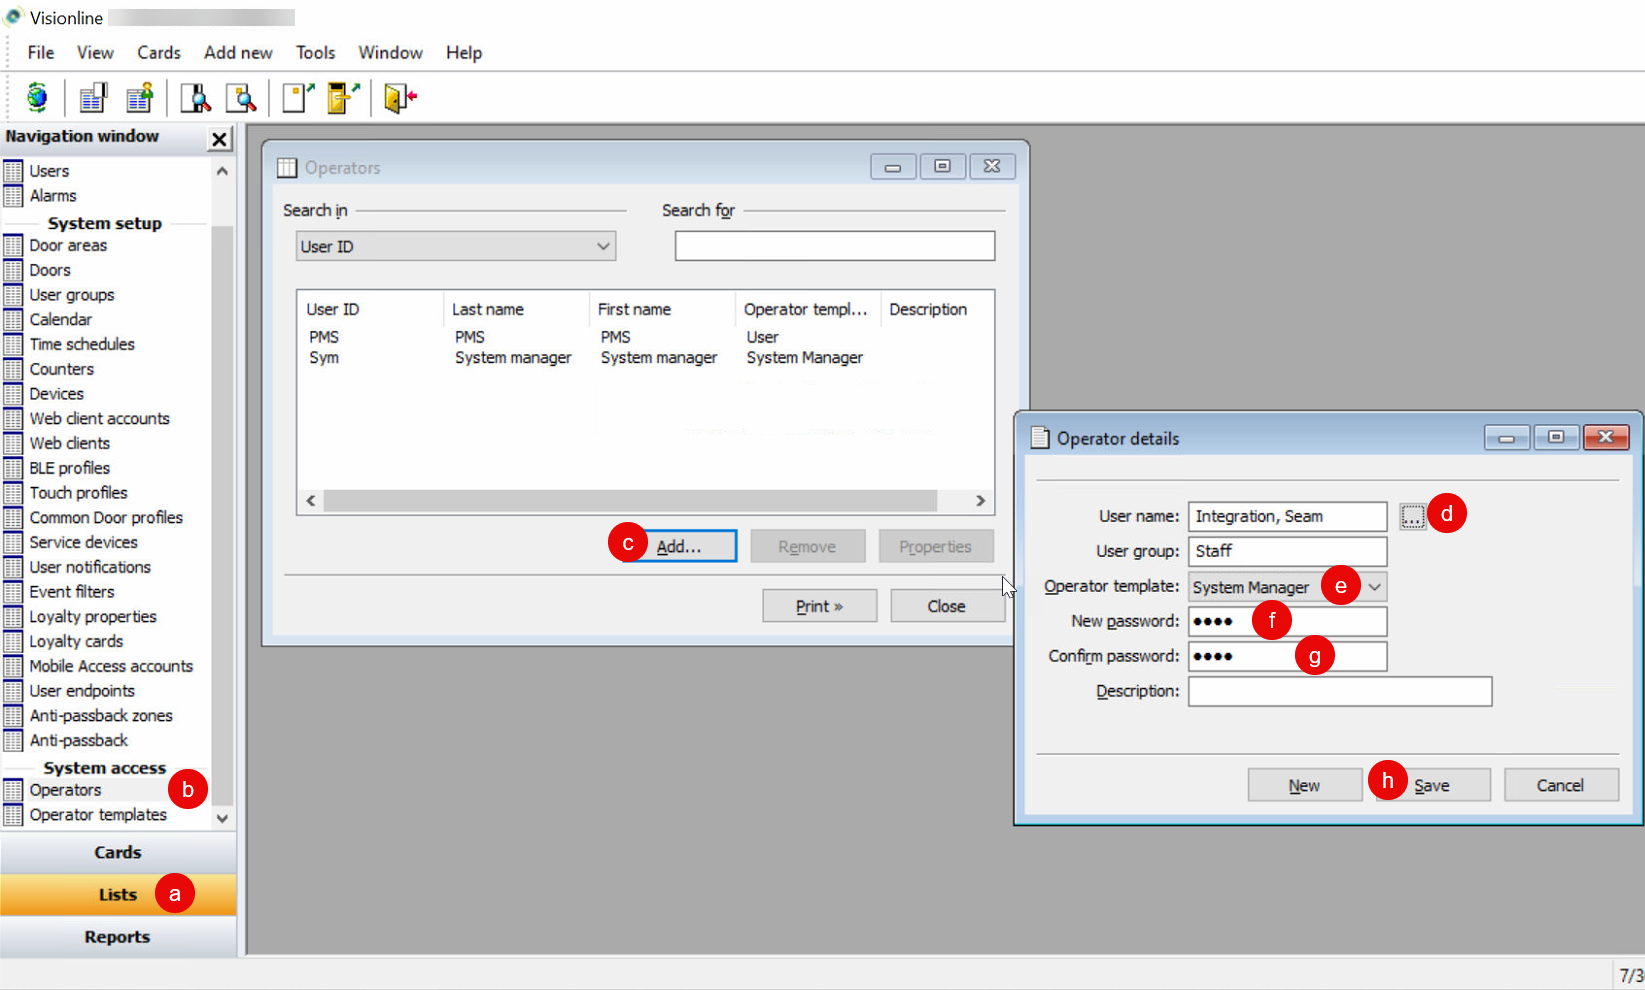The image size is (1645, 990).
Task: Select Web client accounts in the sidebar
Action: pyautogui.click(x=99, y=418)
